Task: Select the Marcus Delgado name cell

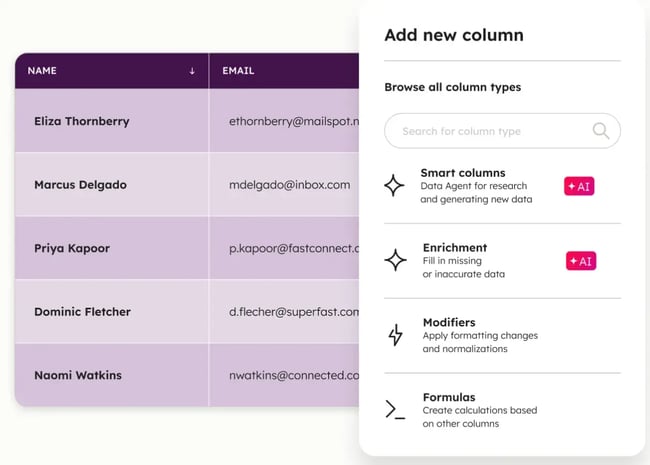Action: click(80, 185)
